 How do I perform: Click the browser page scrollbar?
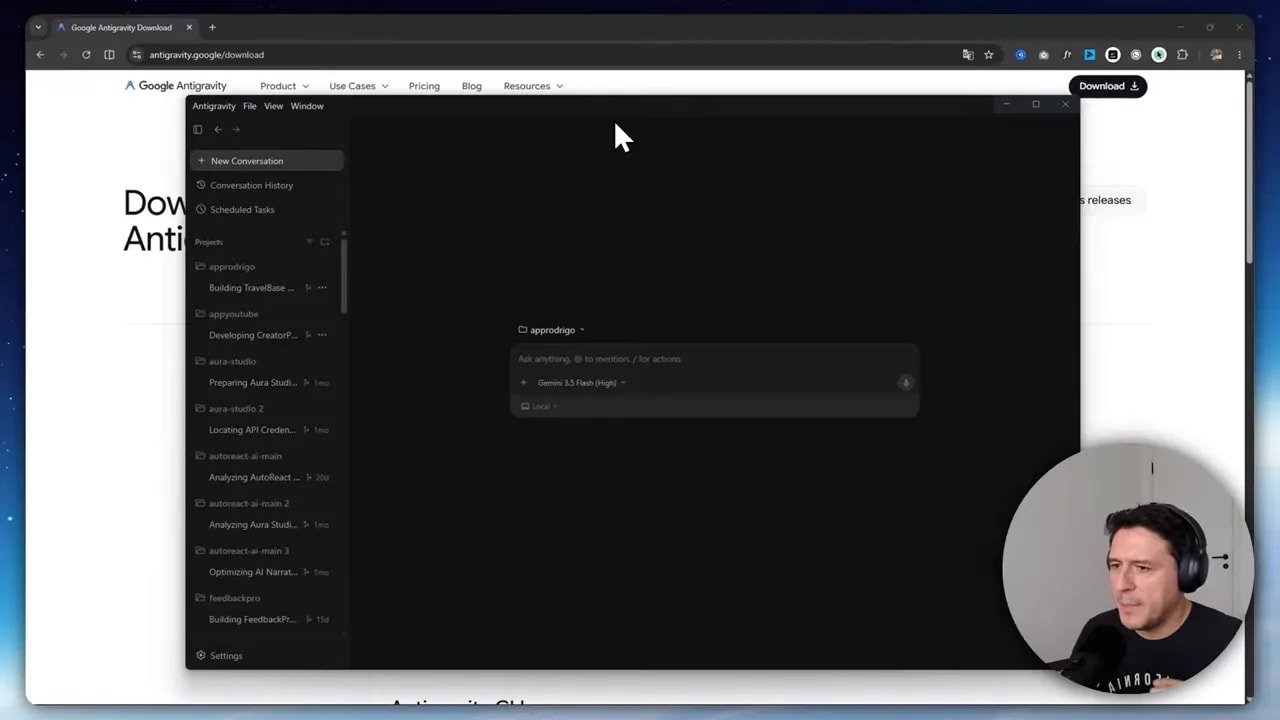point(1249,170)
